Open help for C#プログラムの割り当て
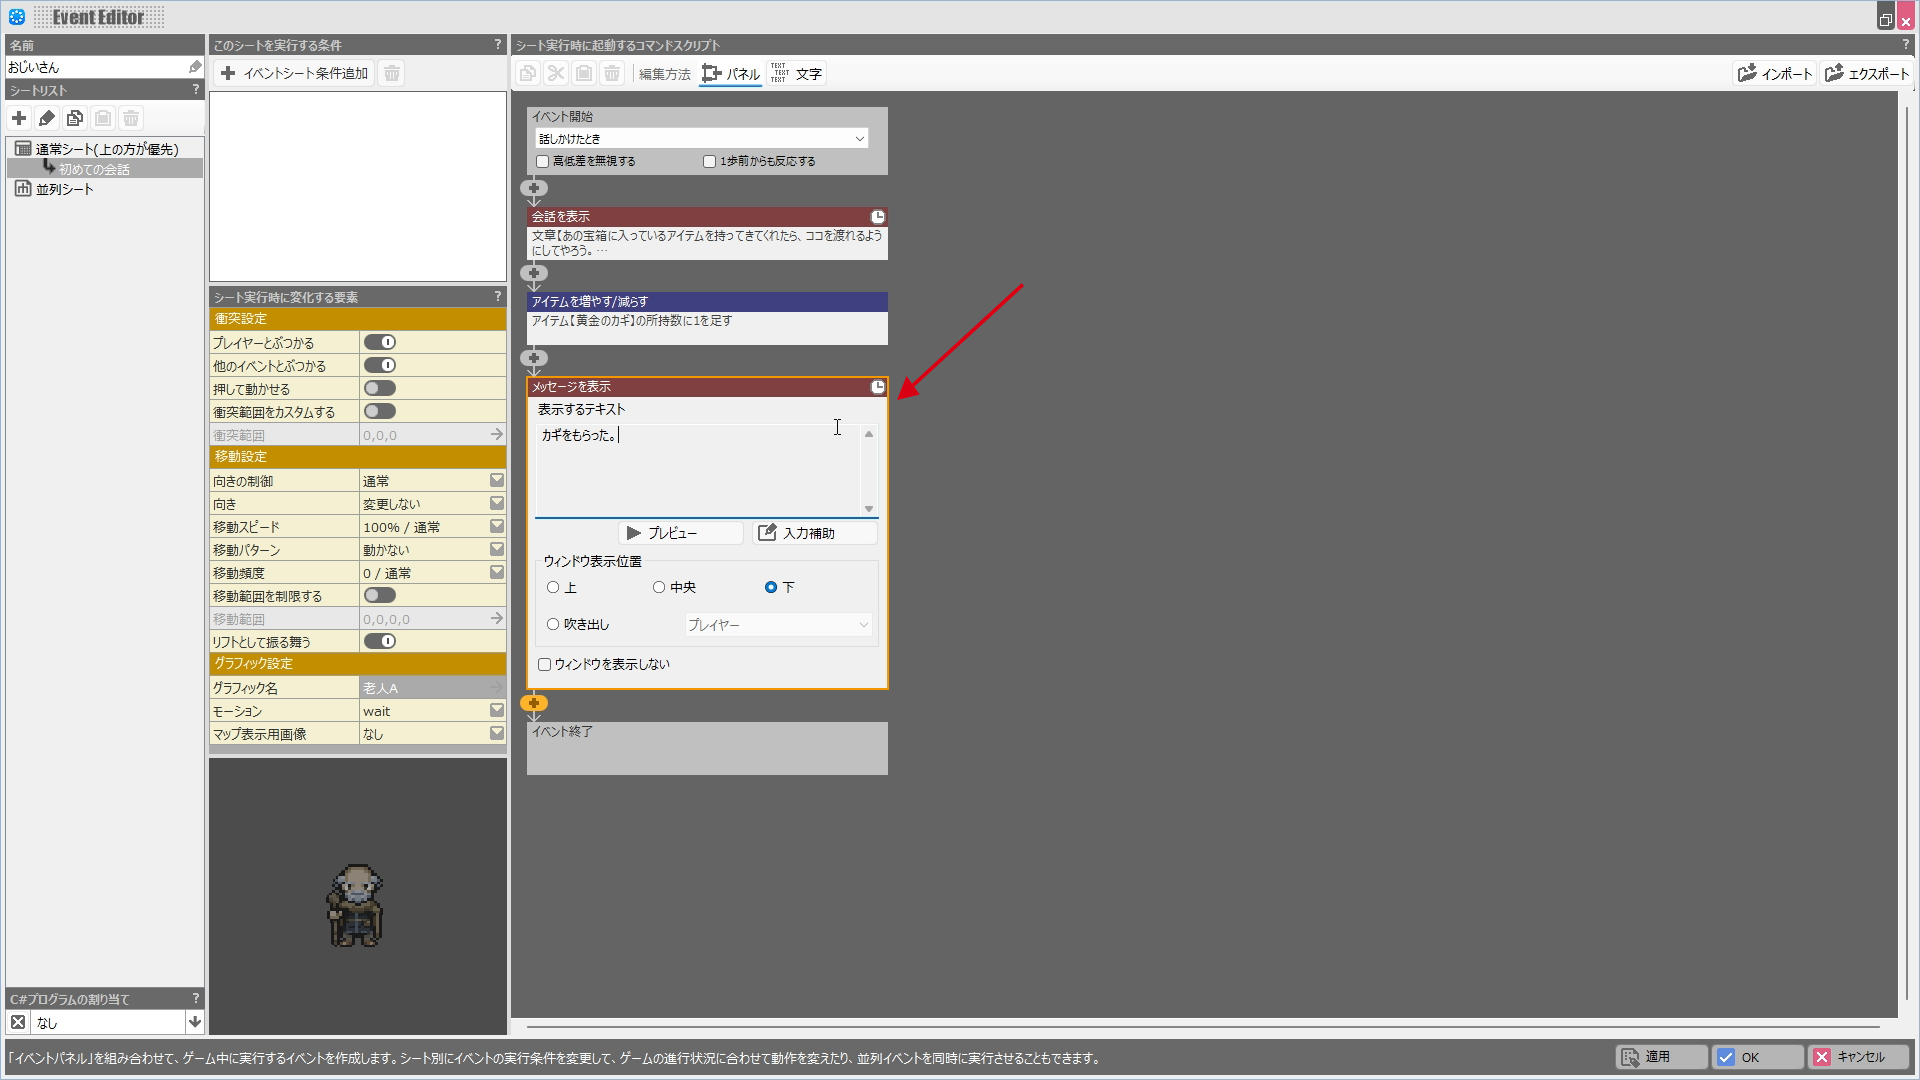The height and width of the screenshot is (1080, 1920). click(195, 999)
